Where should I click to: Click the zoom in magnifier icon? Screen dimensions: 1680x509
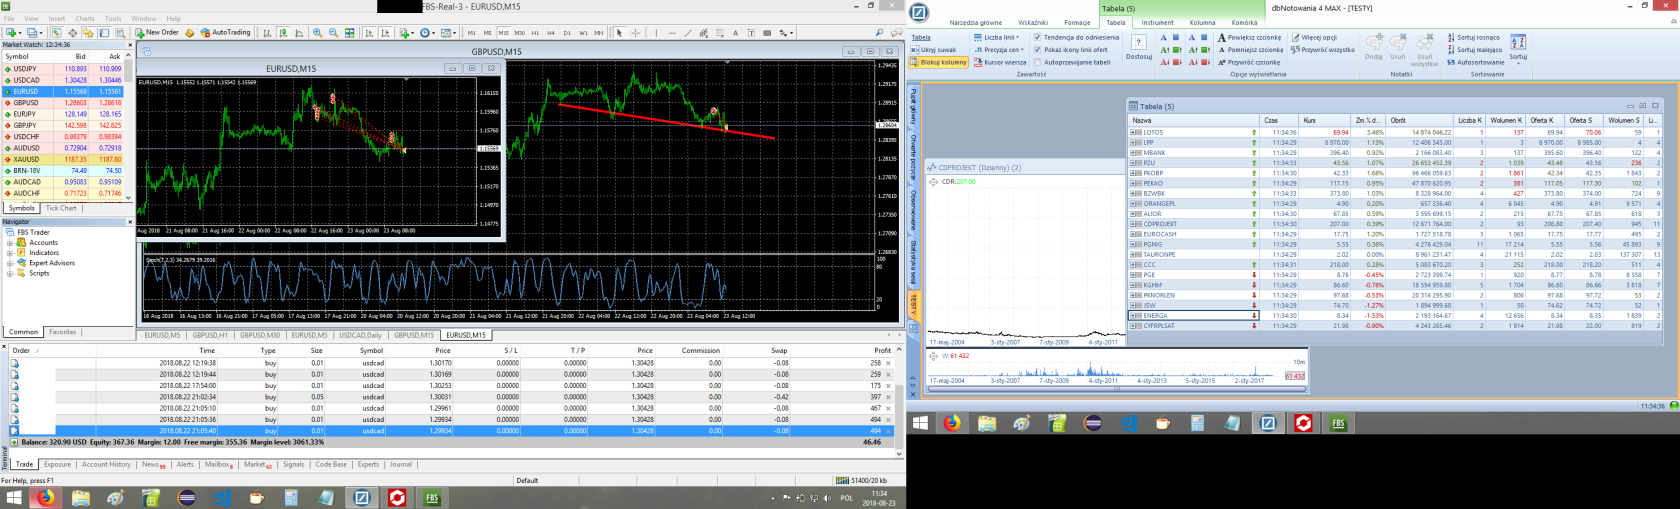318,33
